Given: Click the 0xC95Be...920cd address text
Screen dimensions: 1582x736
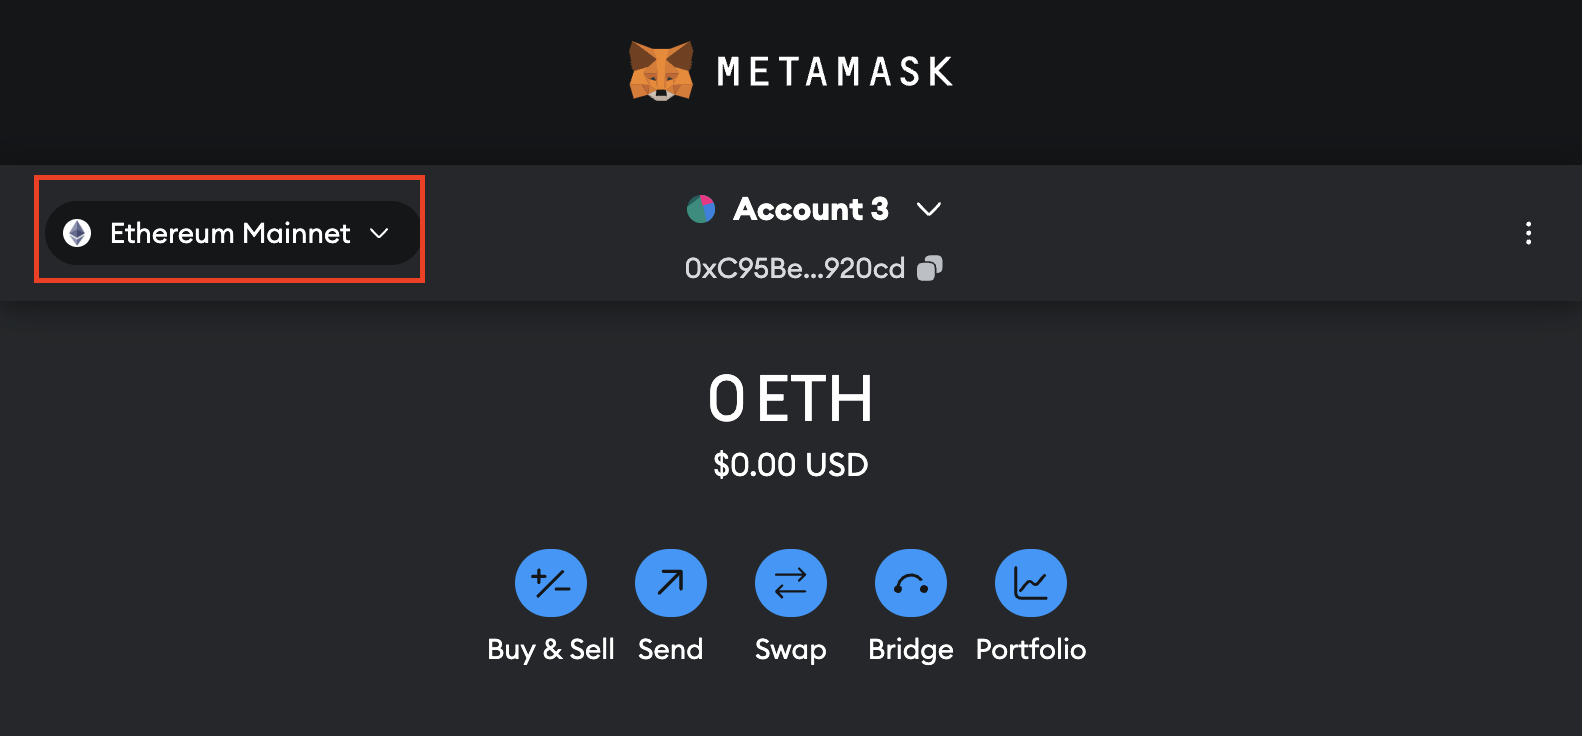Looking at the screenshot, I should coord(794,268).
